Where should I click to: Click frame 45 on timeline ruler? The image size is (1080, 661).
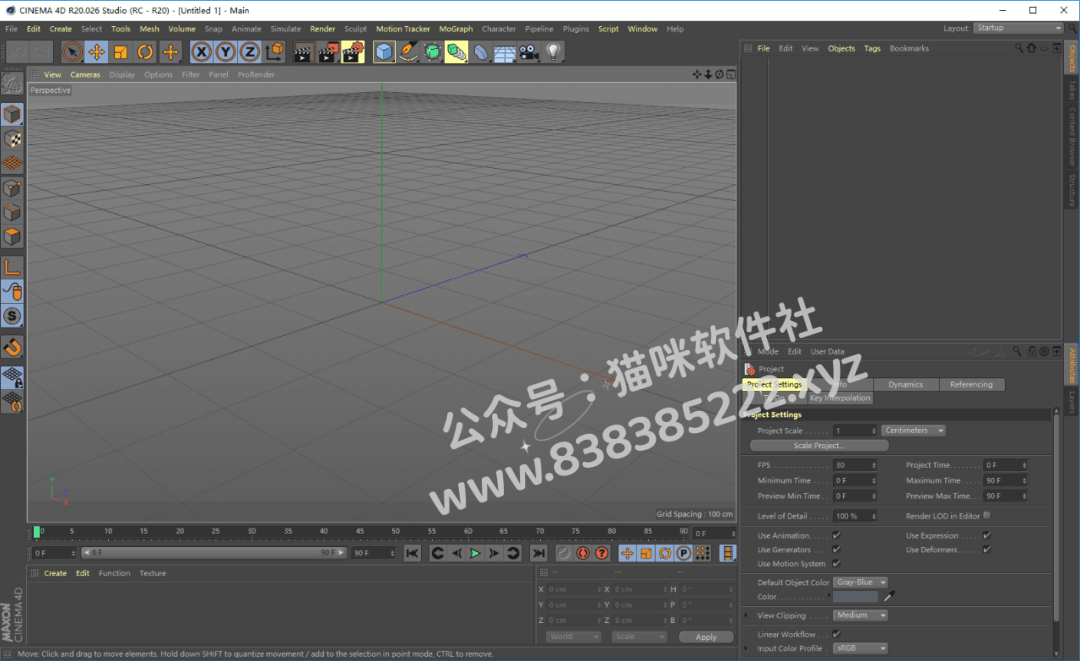[360, 532]
